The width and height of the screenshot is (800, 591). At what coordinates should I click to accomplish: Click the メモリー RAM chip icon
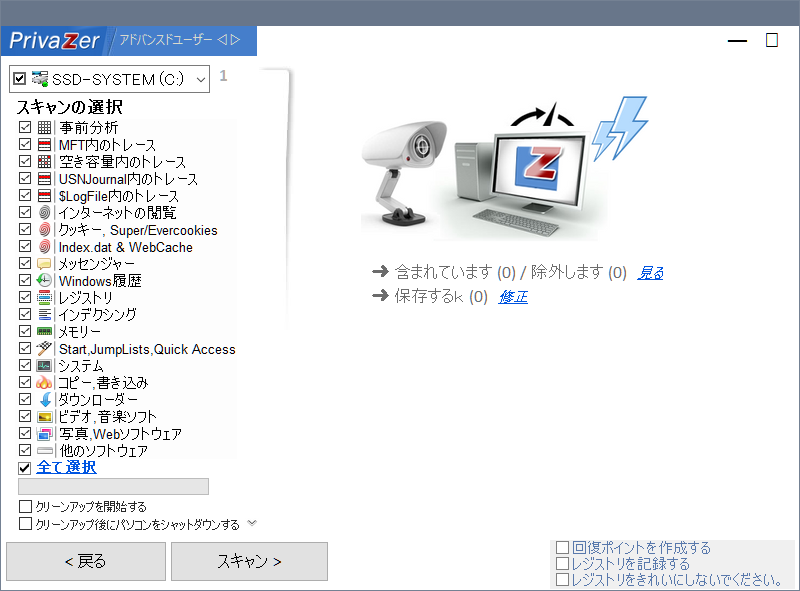pyautogui.click(x=44, y=331)
